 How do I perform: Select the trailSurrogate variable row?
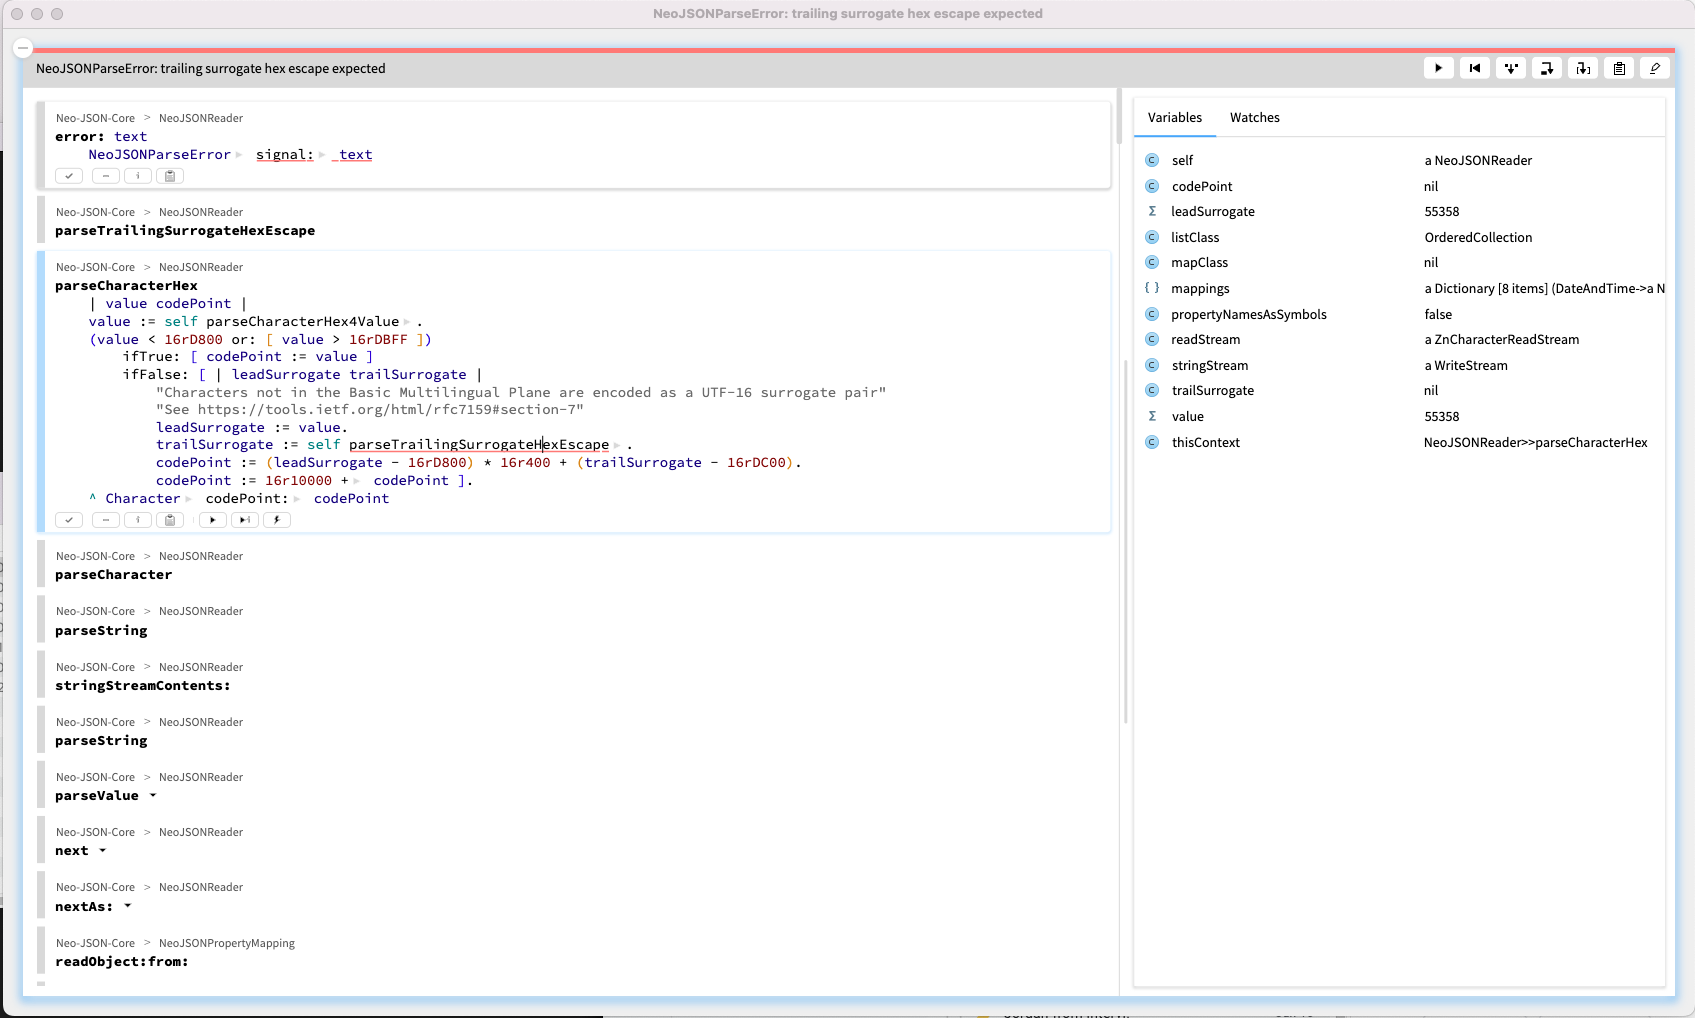[1400, 390]
